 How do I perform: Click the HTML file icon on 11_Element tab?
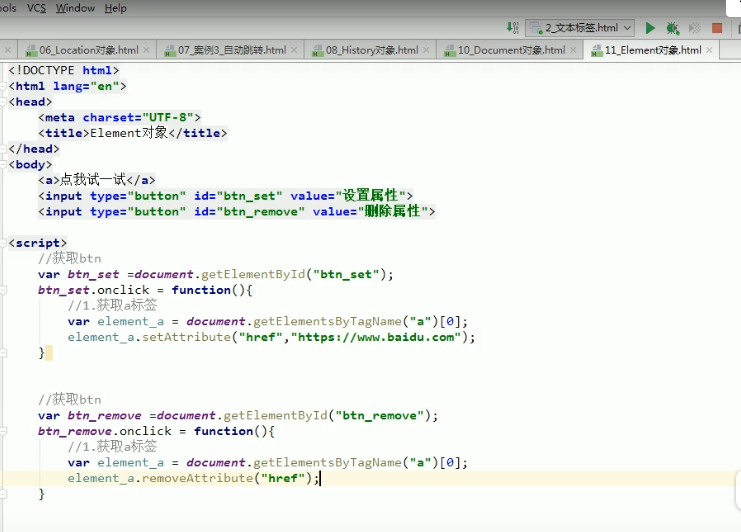597,51
